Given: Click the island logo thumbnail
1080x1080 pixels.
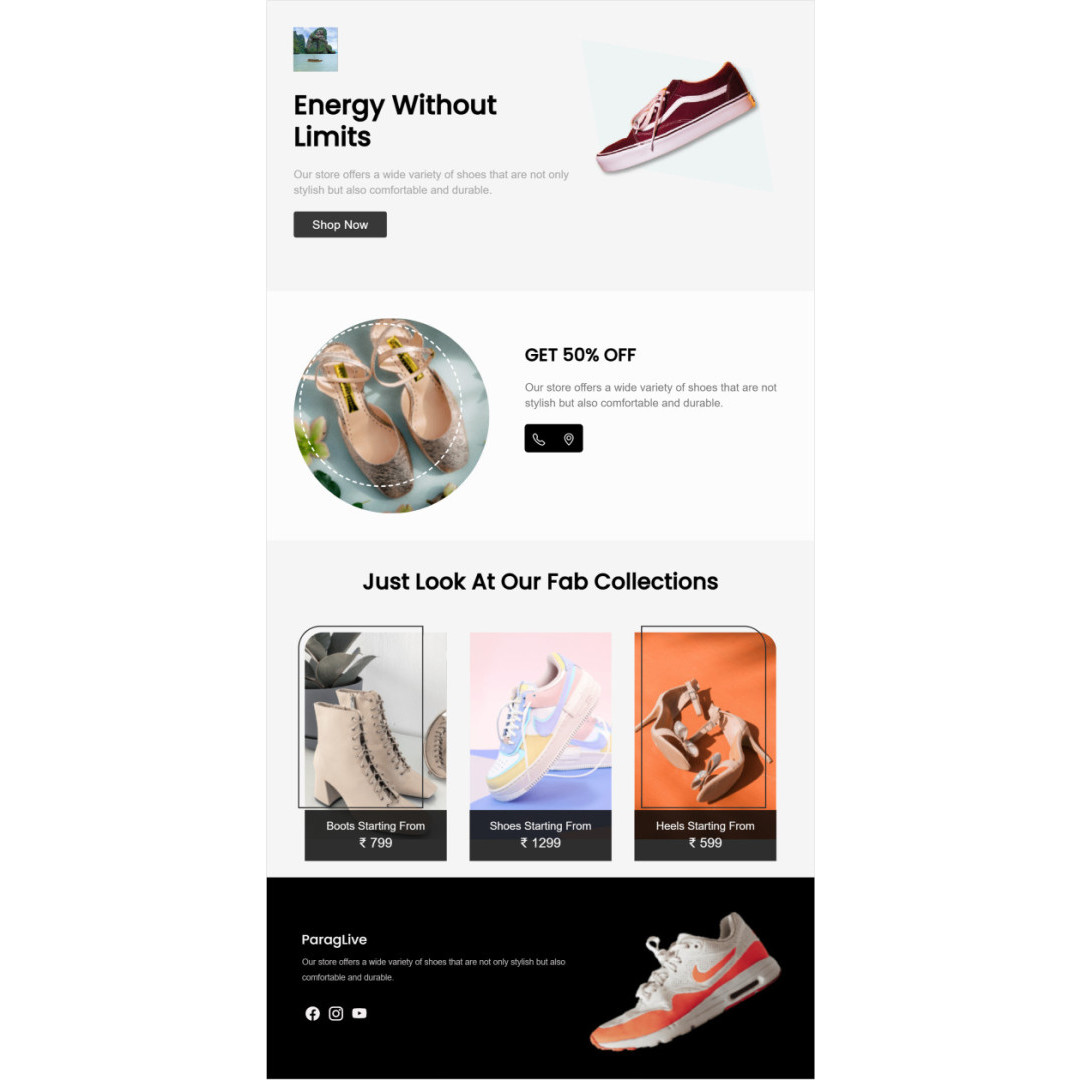Looking at the screenshot, I should click(x=315, y=49).
